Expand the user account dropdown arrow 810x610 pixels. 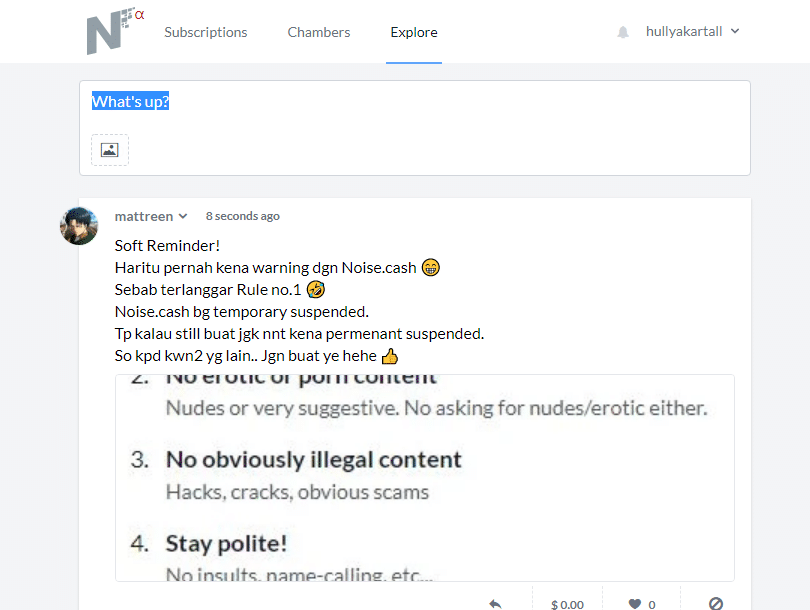point(735,31)
